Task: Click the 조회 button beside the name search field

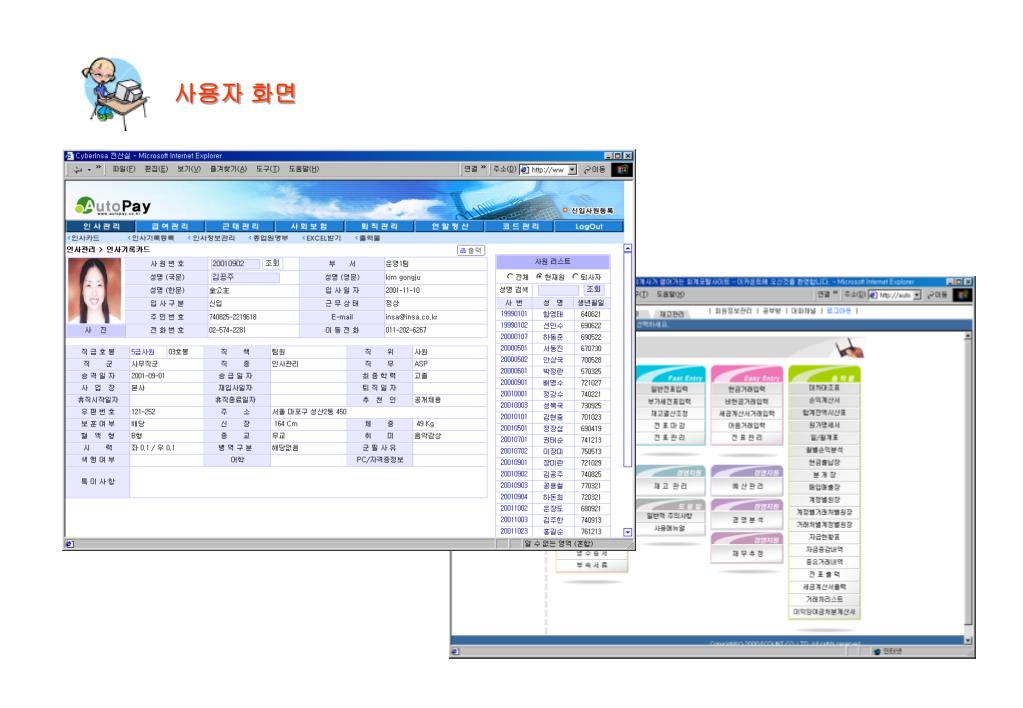Action: 592,289
